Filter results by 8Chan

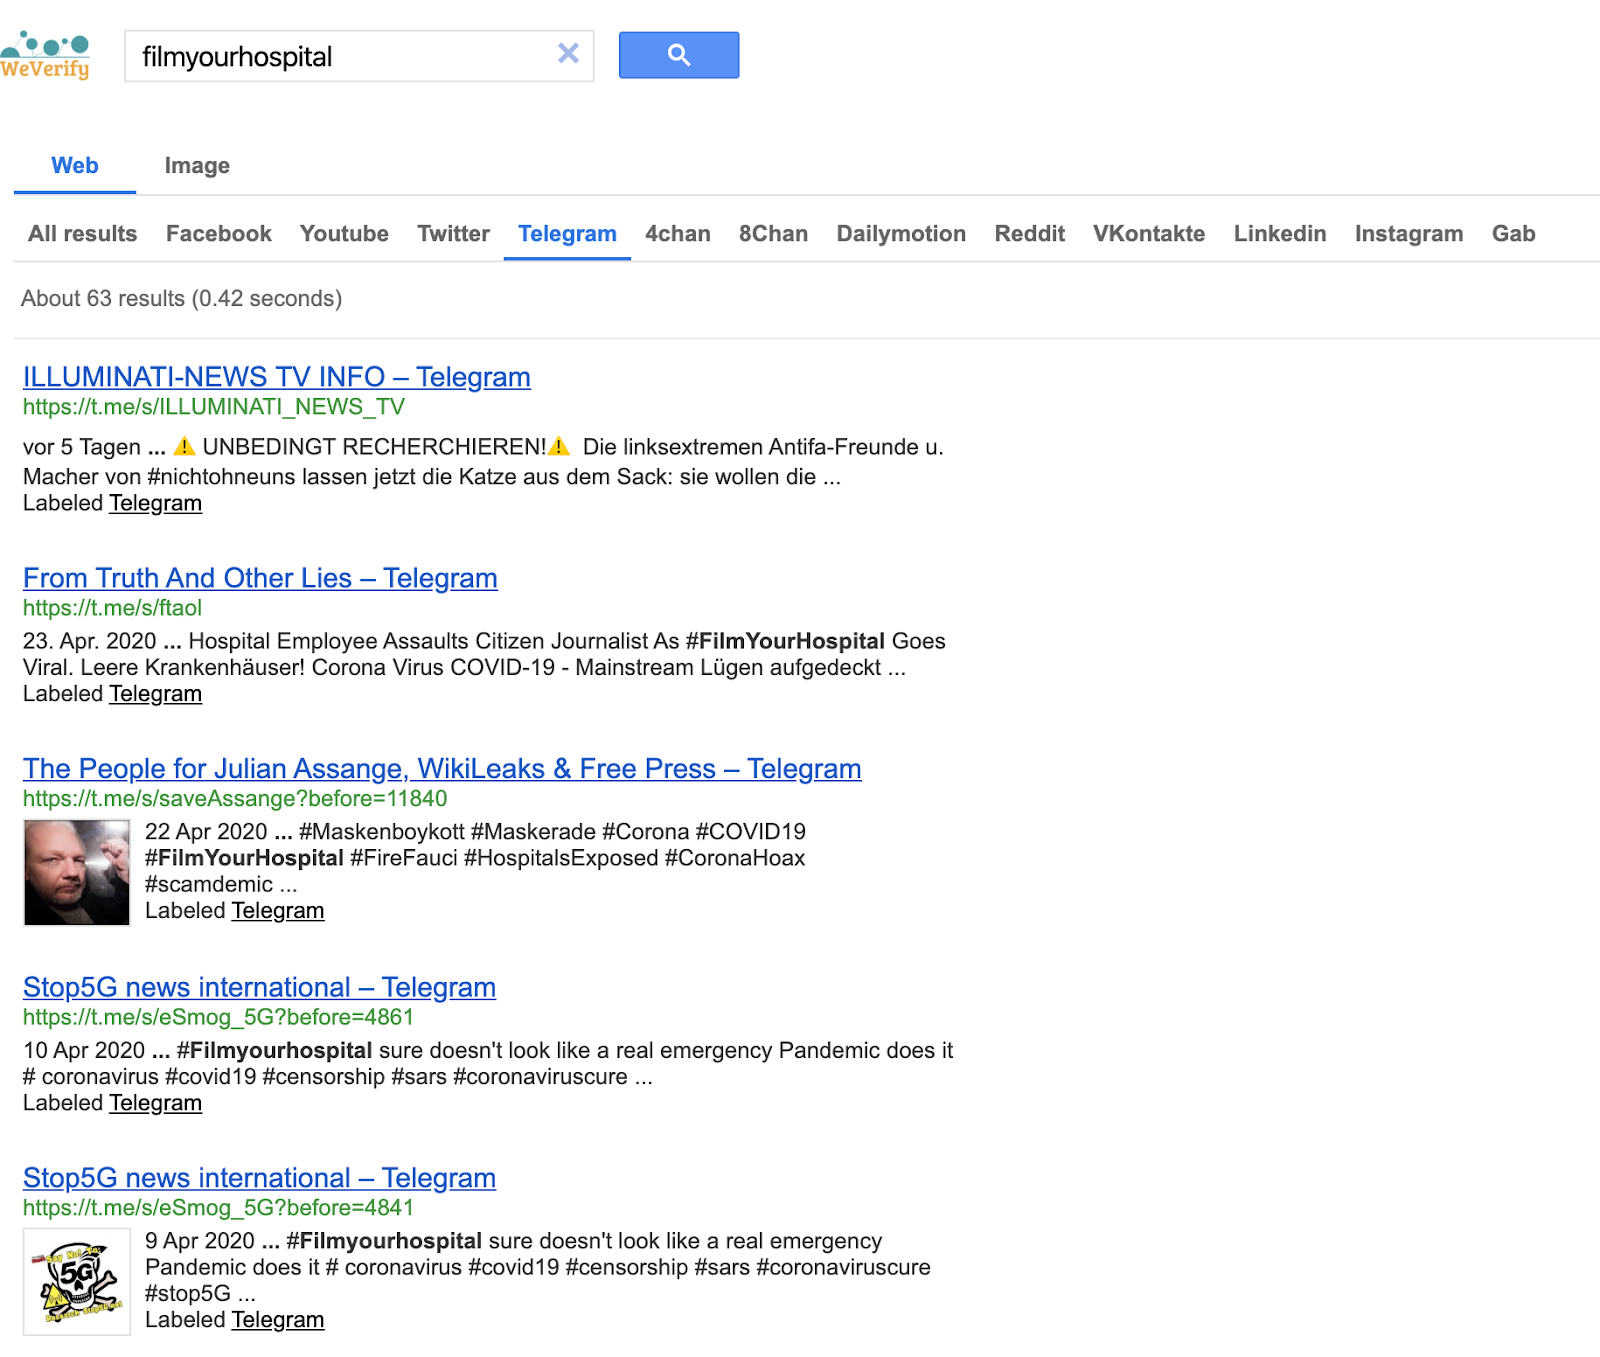(774, 234)
